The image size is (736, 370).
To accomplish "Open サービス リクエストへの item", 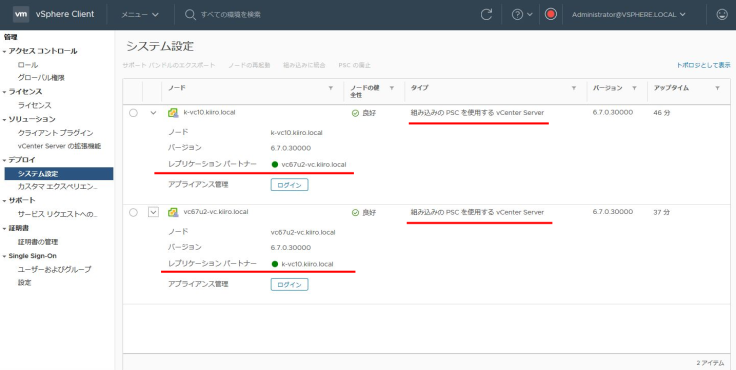I will pos(58,214).
